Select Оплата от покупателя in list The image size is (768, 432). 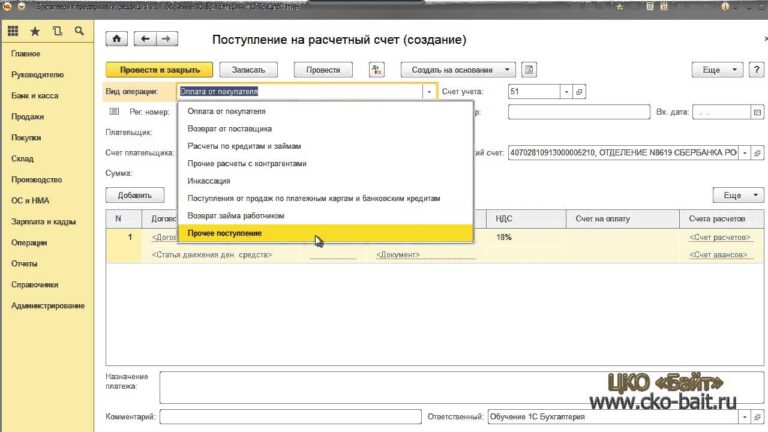[x=326, y=111]
